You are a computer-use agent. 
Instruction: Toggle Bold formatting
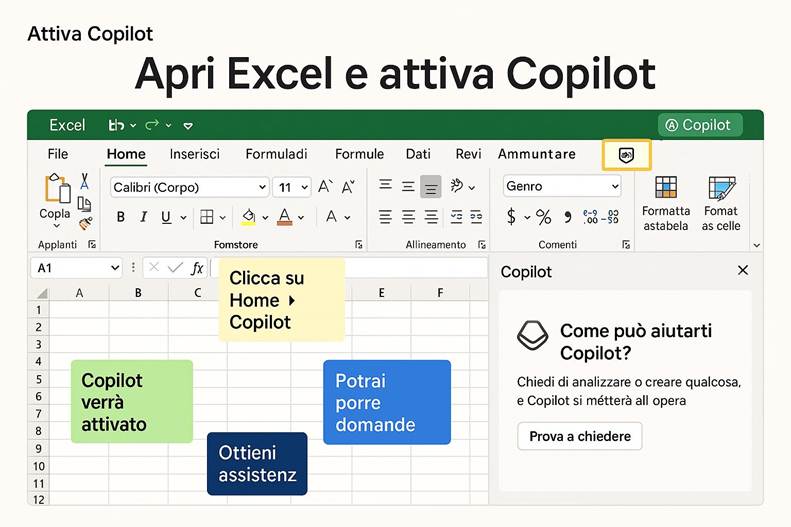coord(121,217)
